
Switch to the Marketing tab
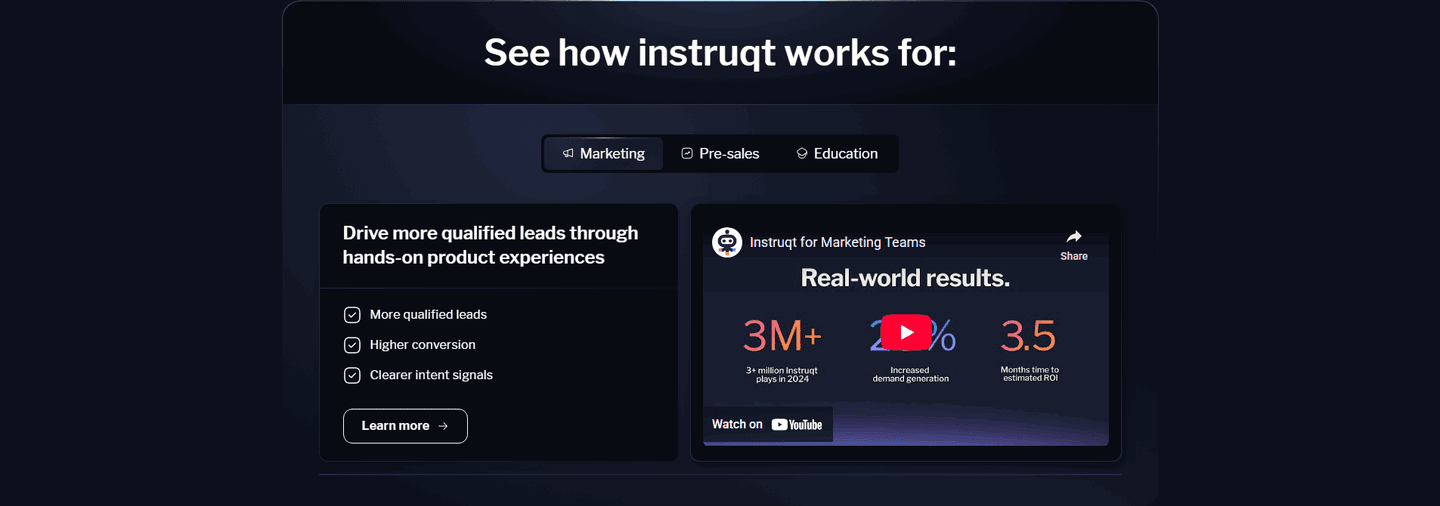tap(603, 154)
